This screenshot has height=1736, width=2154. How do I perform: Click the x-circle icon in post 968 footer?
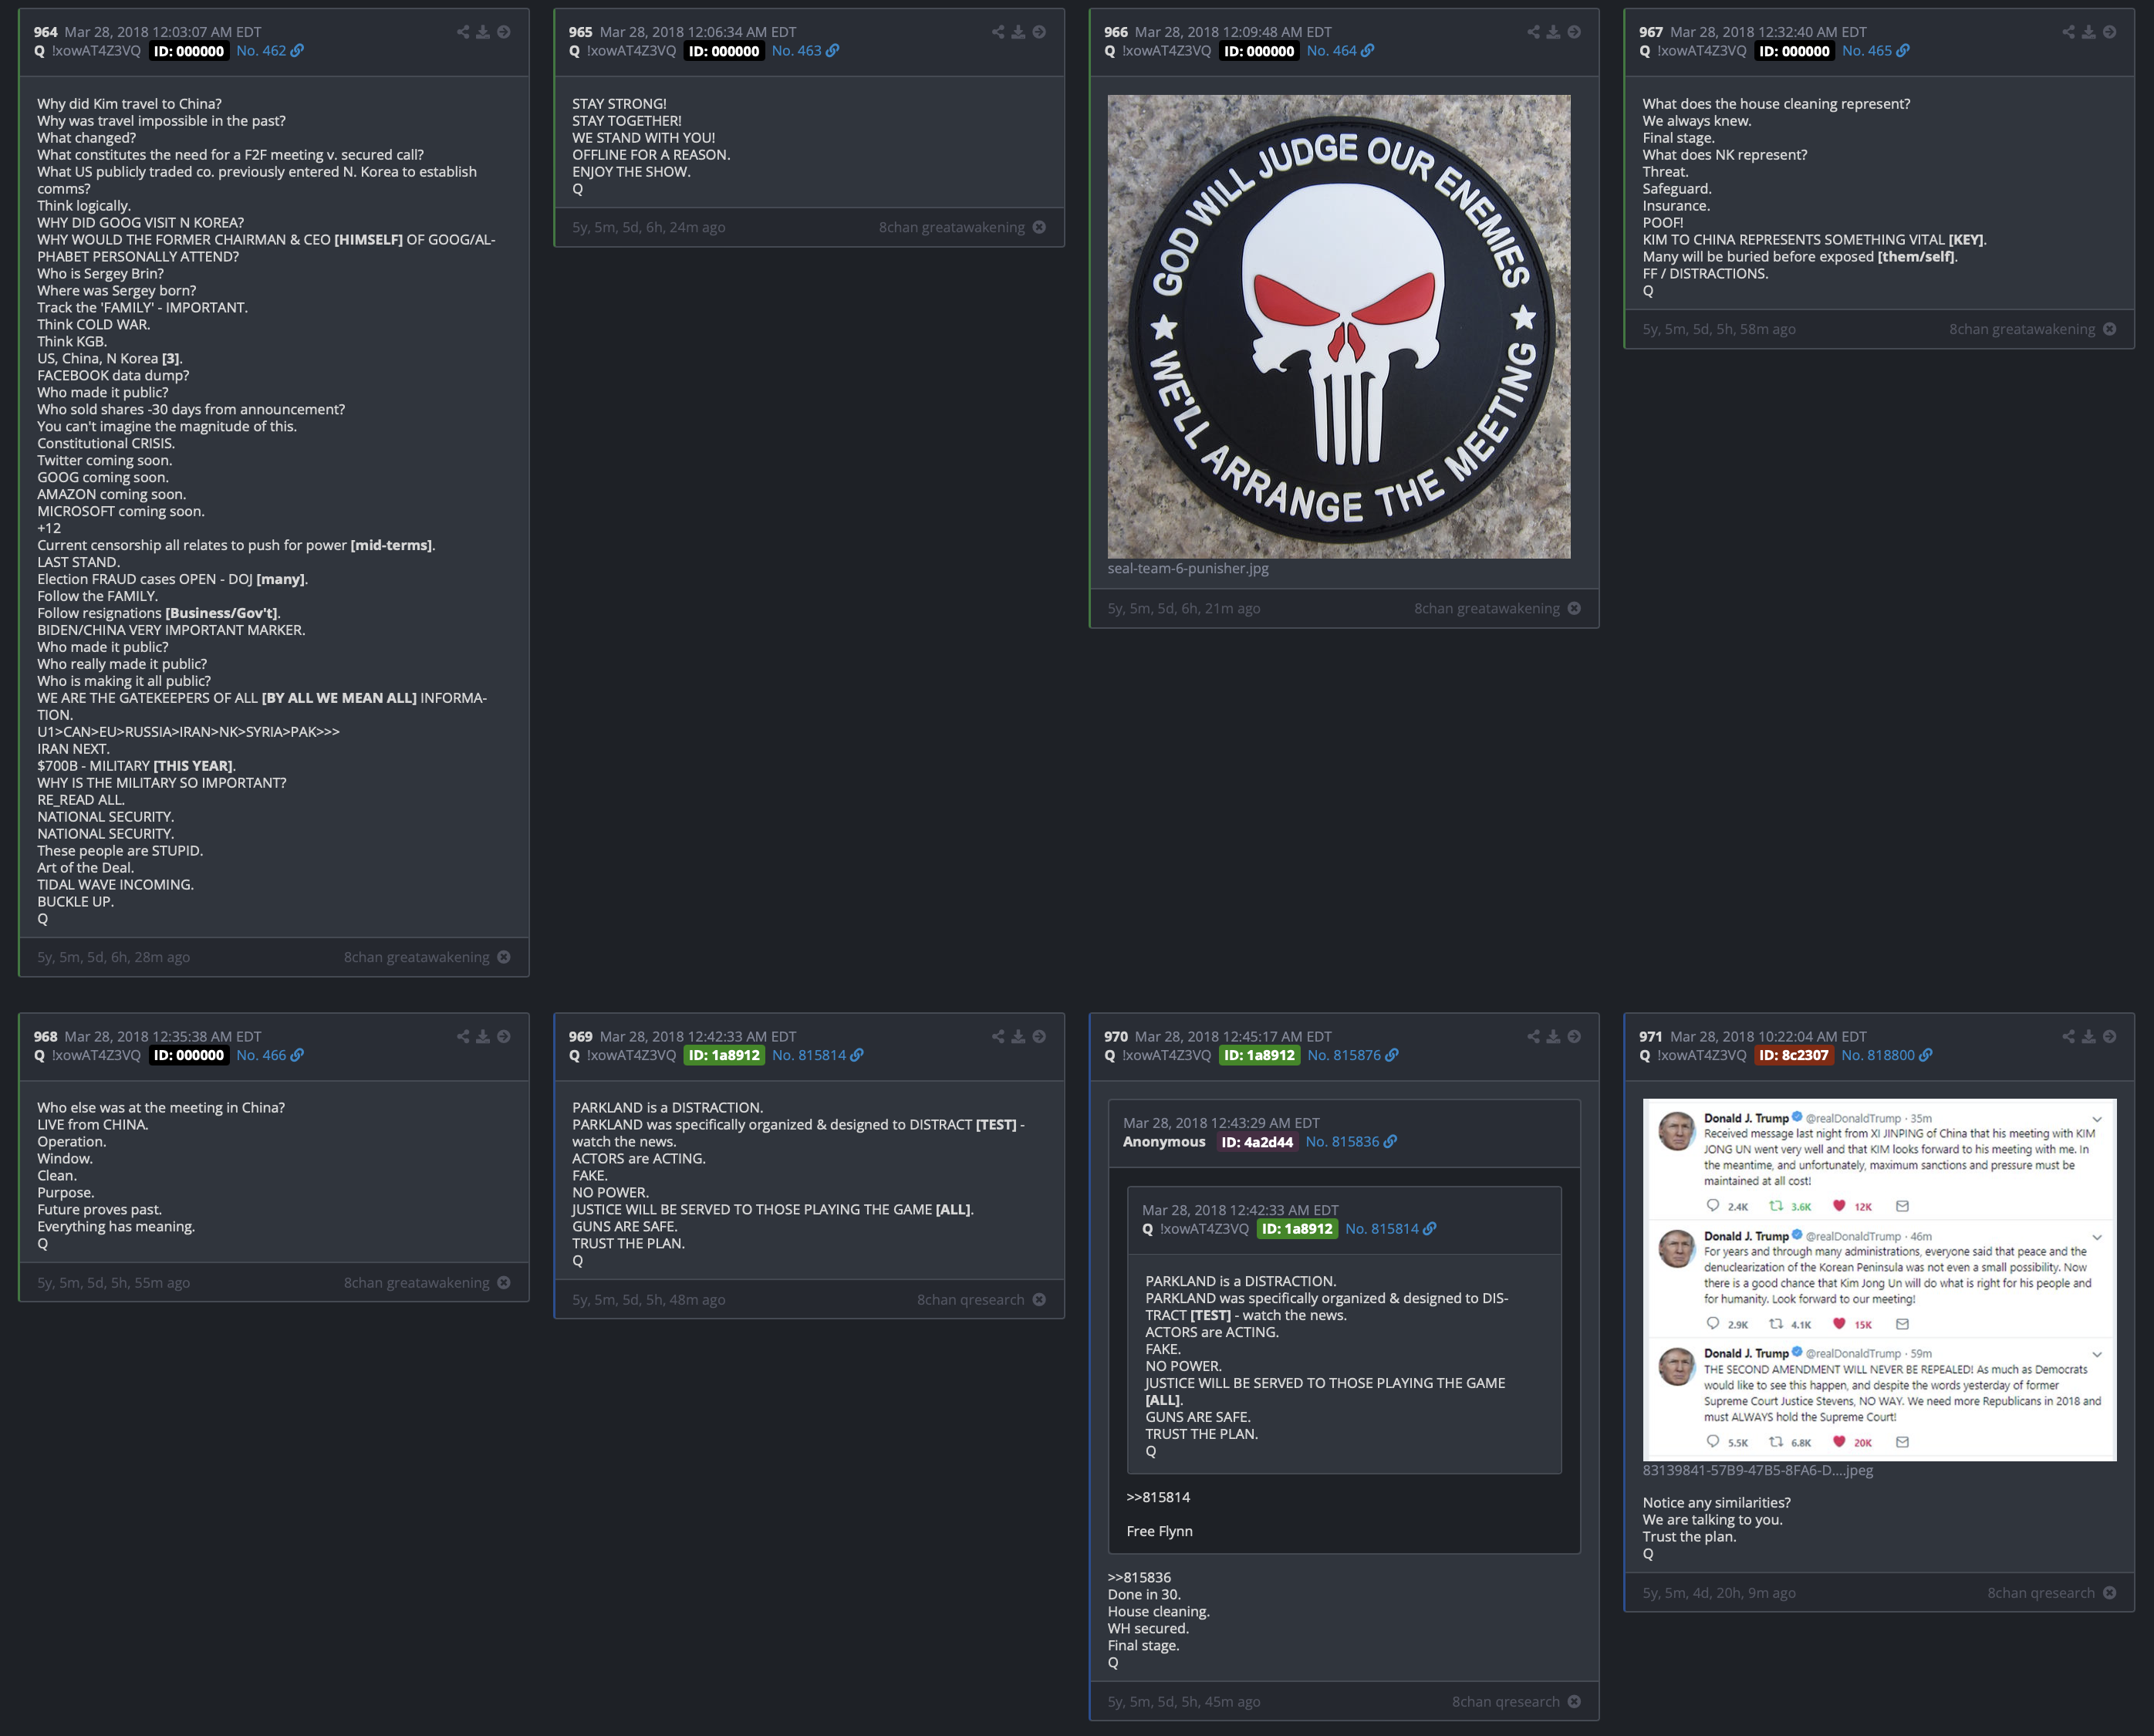coord(504,1282)
